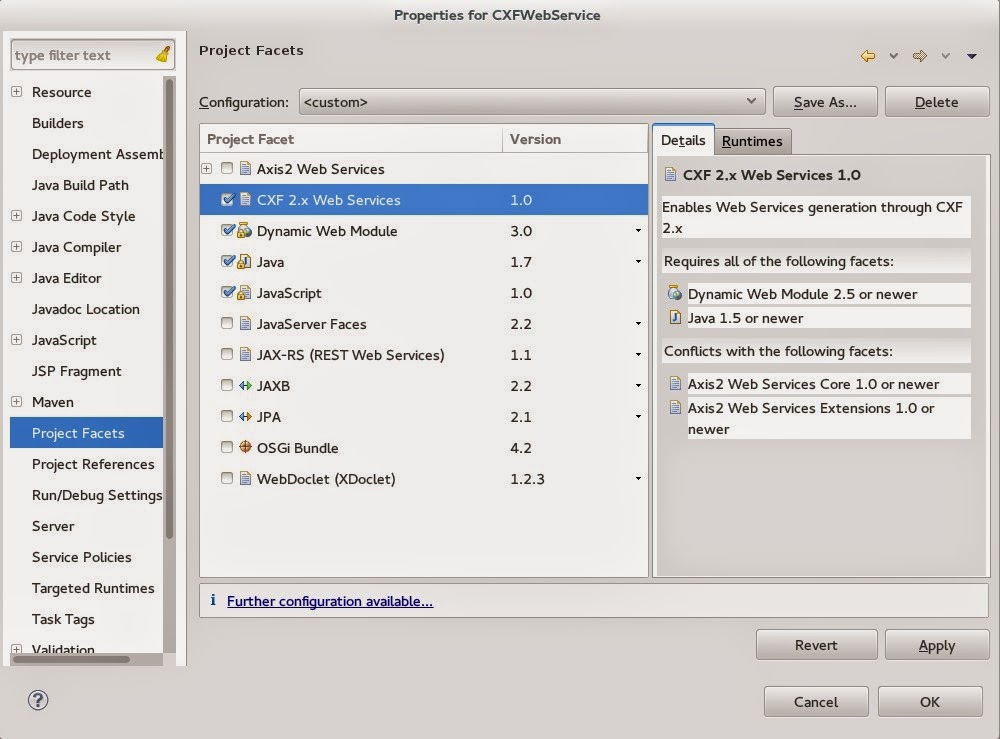Click the icon in the CXF details heading
This screenshot has height=739, width=1000.
pos(670,174)
